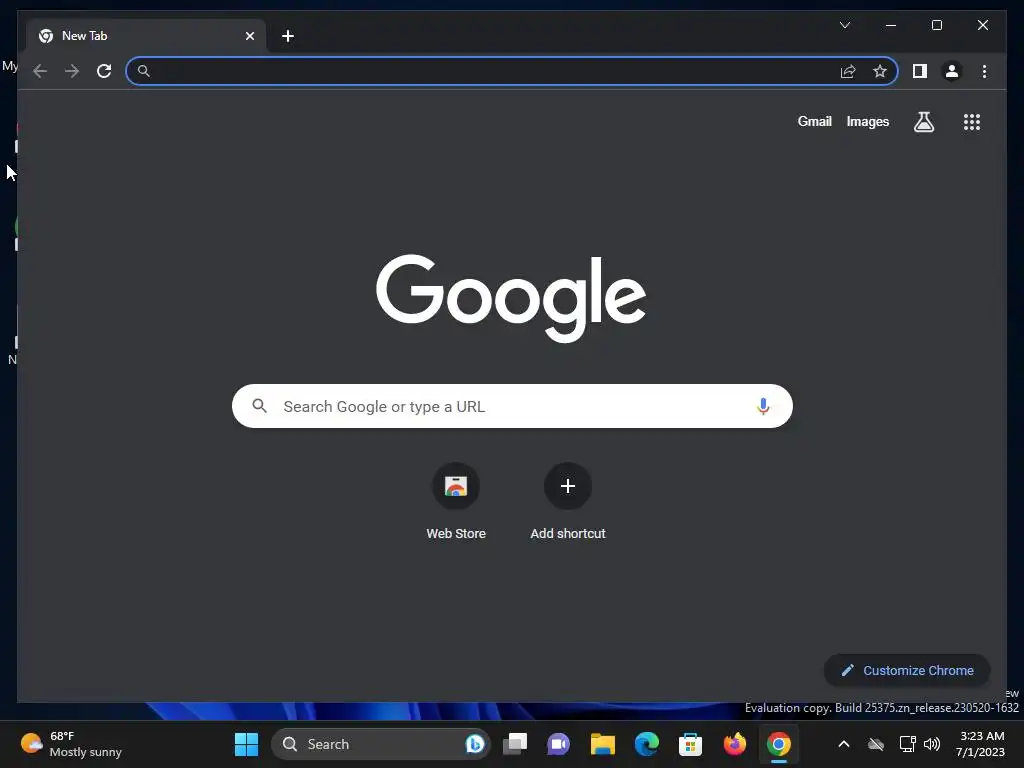Screen dimensions: 1024x768
Task: Open File Explorer from taskbar
Action: [603, 744]
